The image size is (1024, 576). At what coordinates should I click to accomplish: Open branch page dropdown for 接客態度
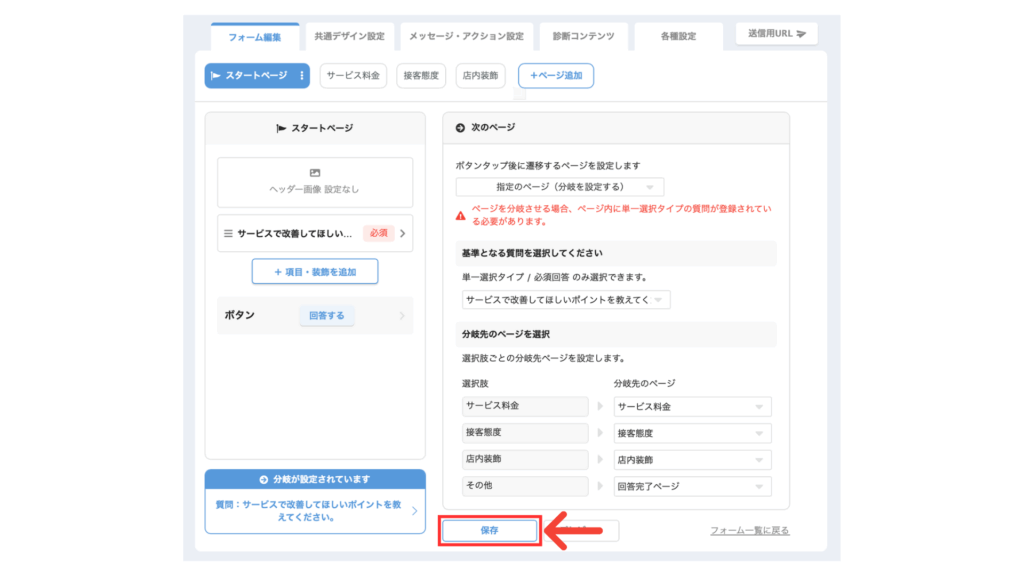pyautogui.click(x=692, y=434)
